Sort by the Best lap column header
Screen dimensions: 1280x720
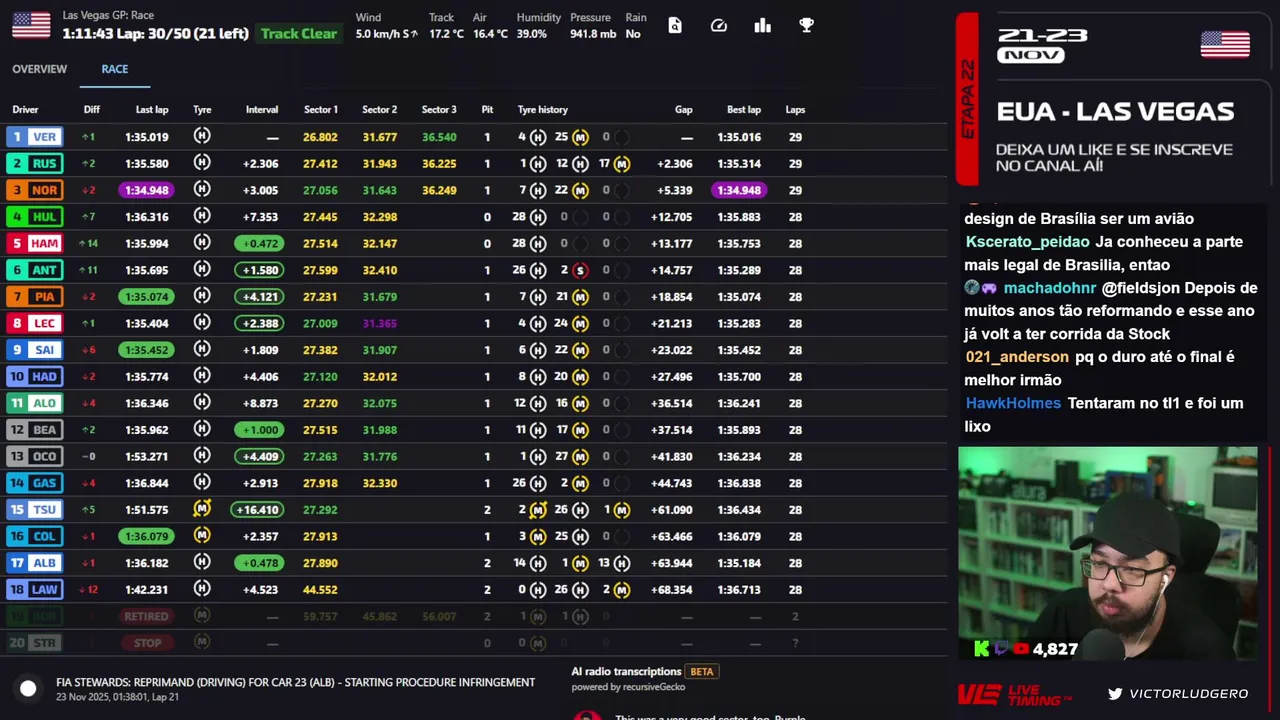click(744, 110)
